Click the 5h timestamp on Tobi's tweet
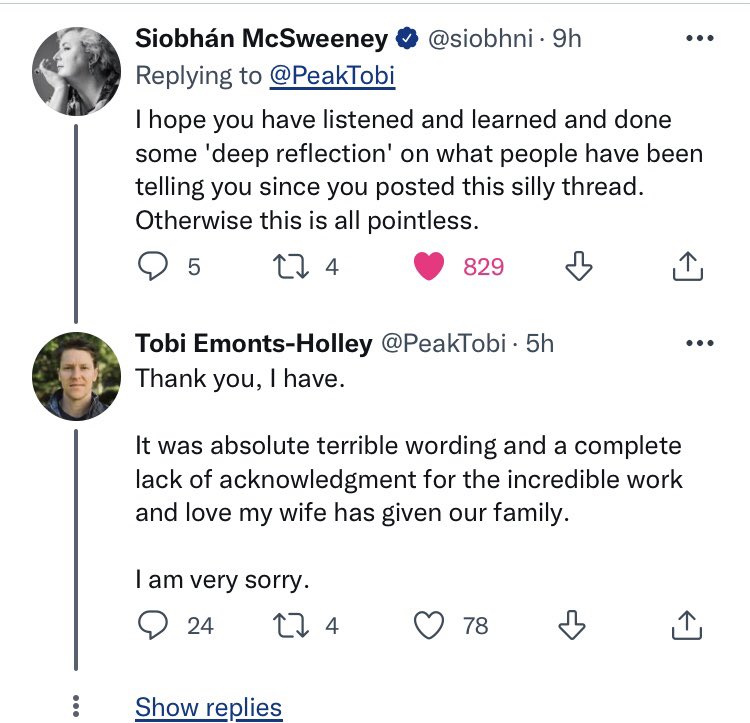750x723 pixels. [538, 343]
